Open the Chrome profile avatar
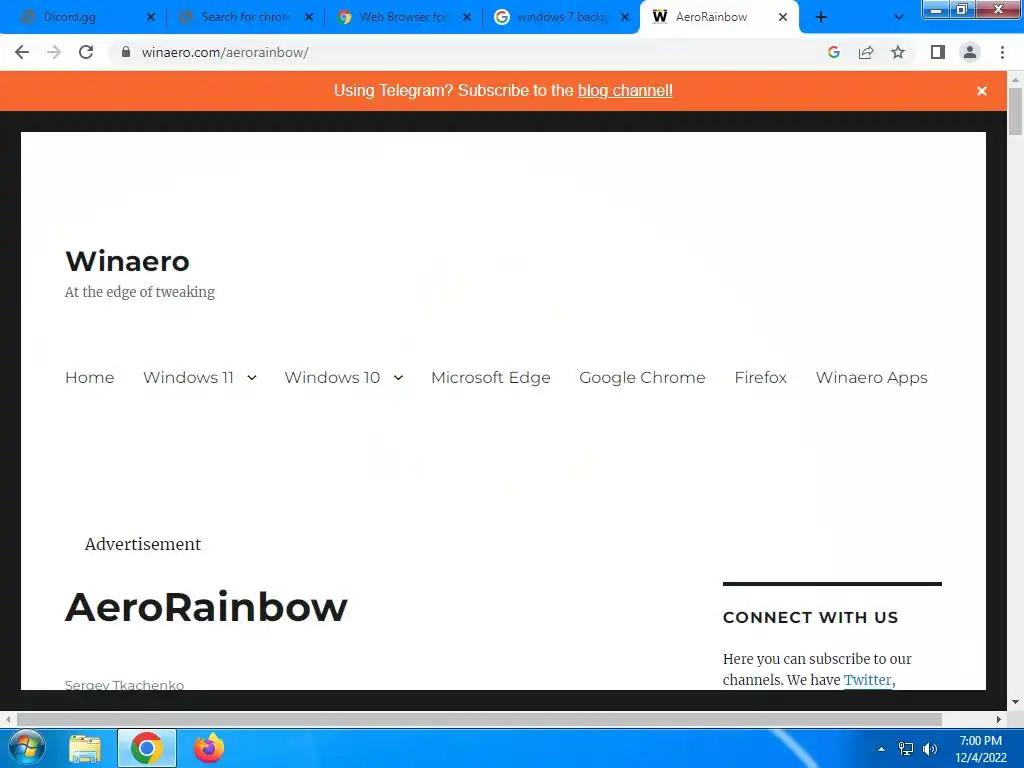The image size is (1024, 768). pyautogui.click(x=970, y=52)
